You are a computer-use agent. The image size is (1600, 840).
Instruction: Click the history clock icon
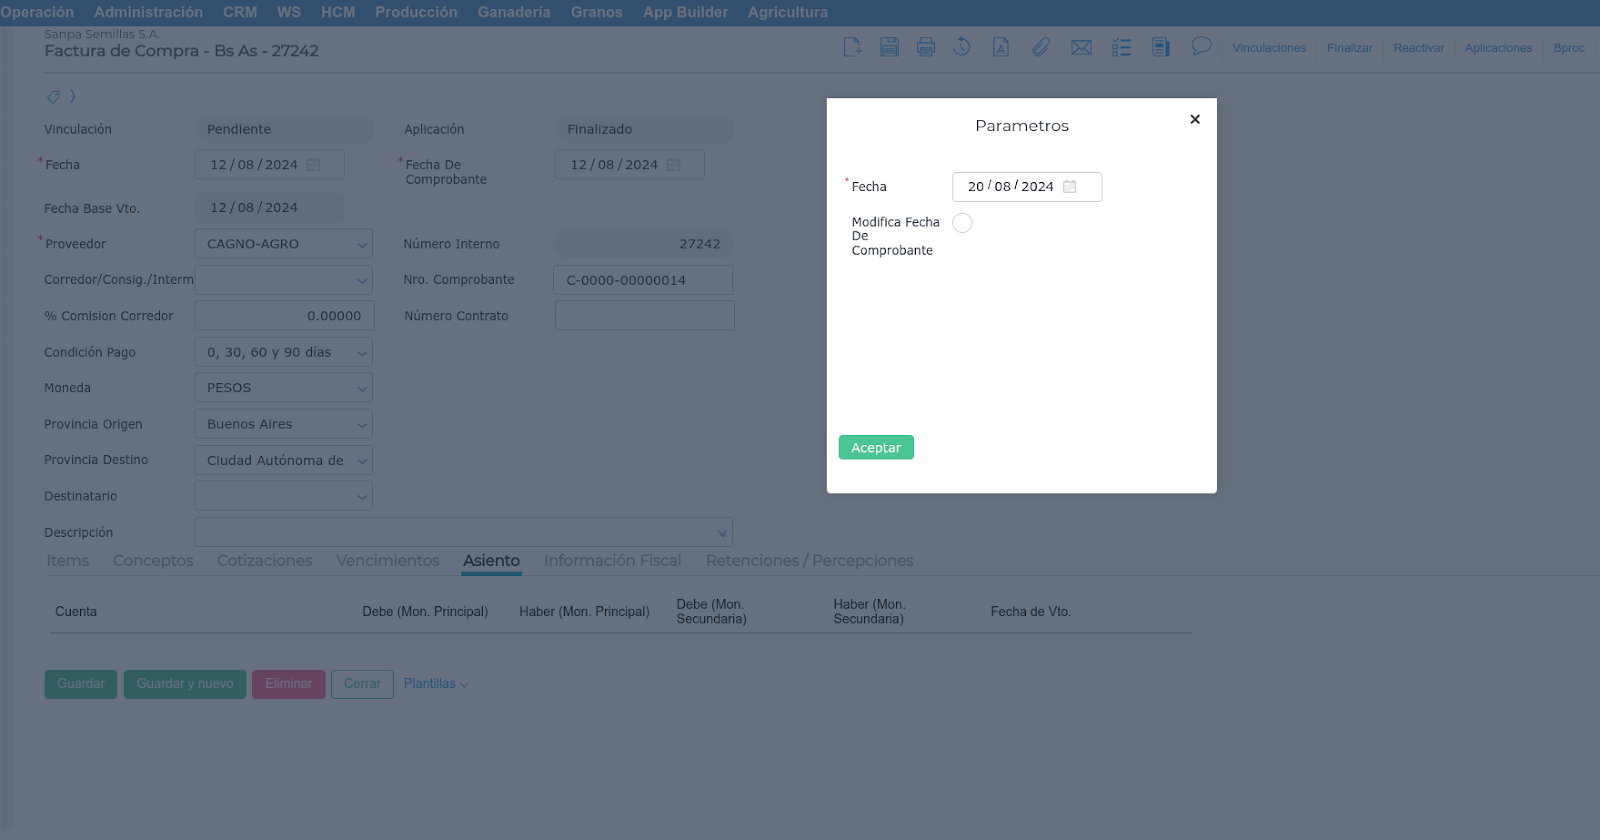[962, 47]
